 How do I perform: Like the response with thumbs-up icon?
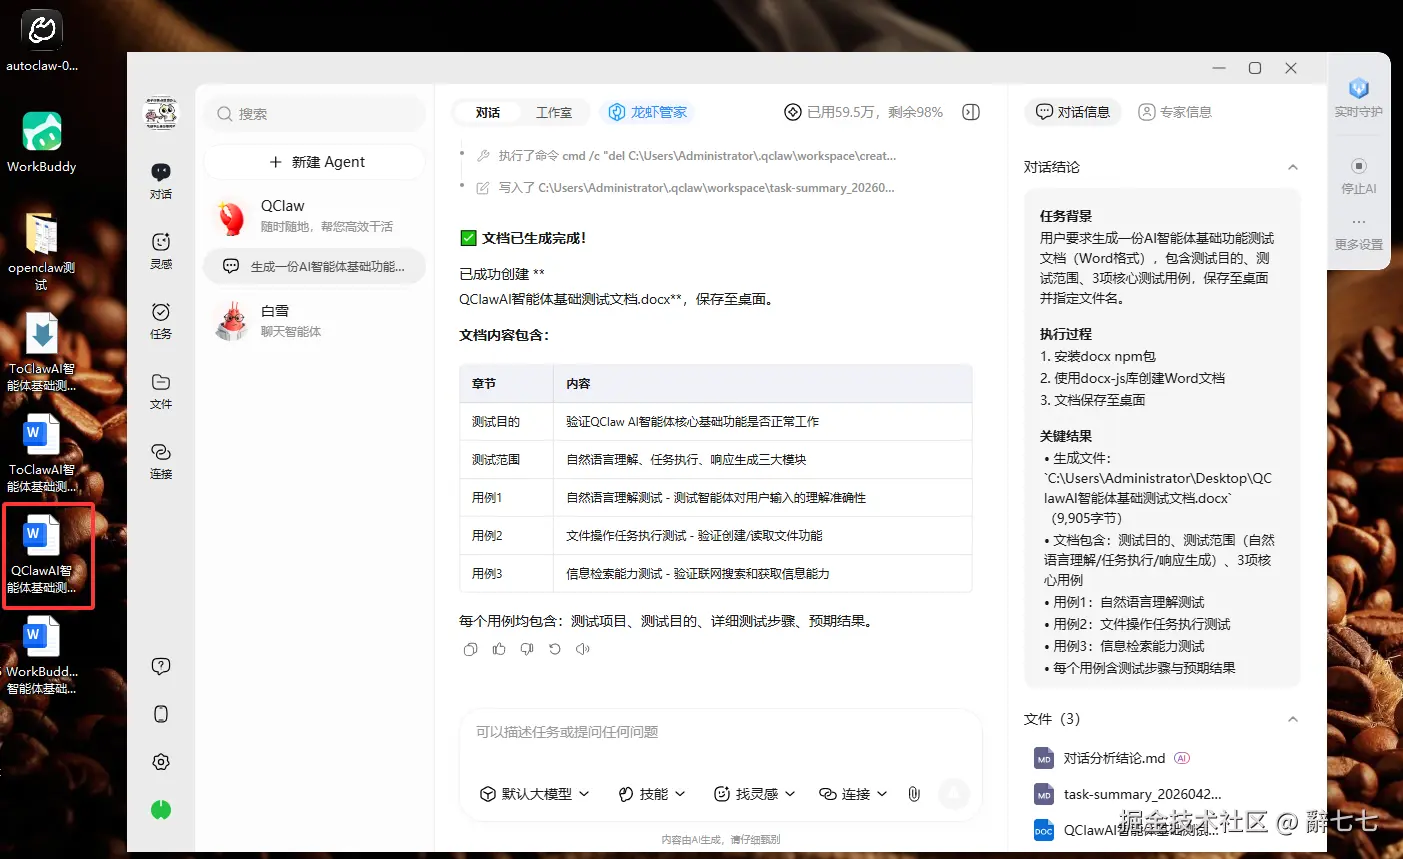[499, 649]
